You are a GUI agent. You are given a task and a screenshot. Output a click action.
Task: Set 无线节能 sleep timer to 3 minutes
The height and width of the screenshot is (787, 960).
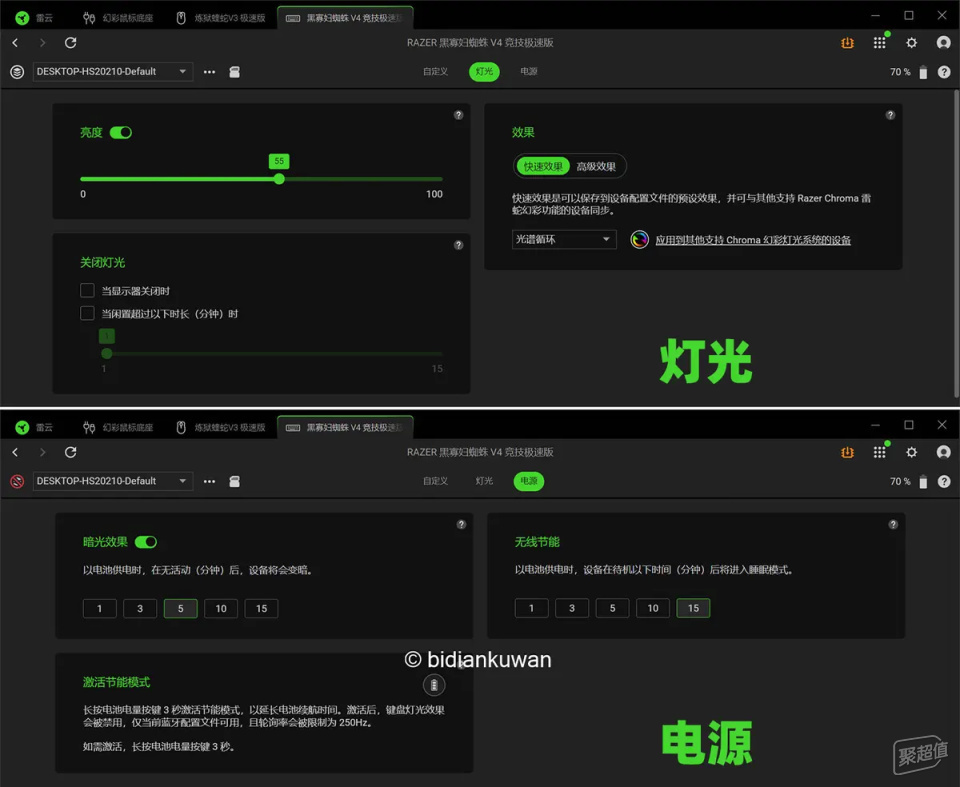point(572,608)
